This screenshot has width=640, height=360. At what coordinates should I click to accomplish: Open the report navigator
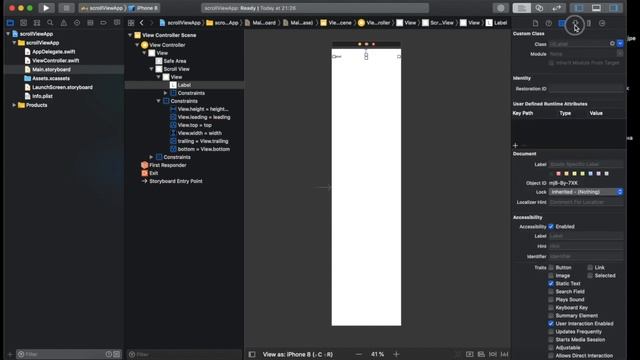(x=117, y=23)
